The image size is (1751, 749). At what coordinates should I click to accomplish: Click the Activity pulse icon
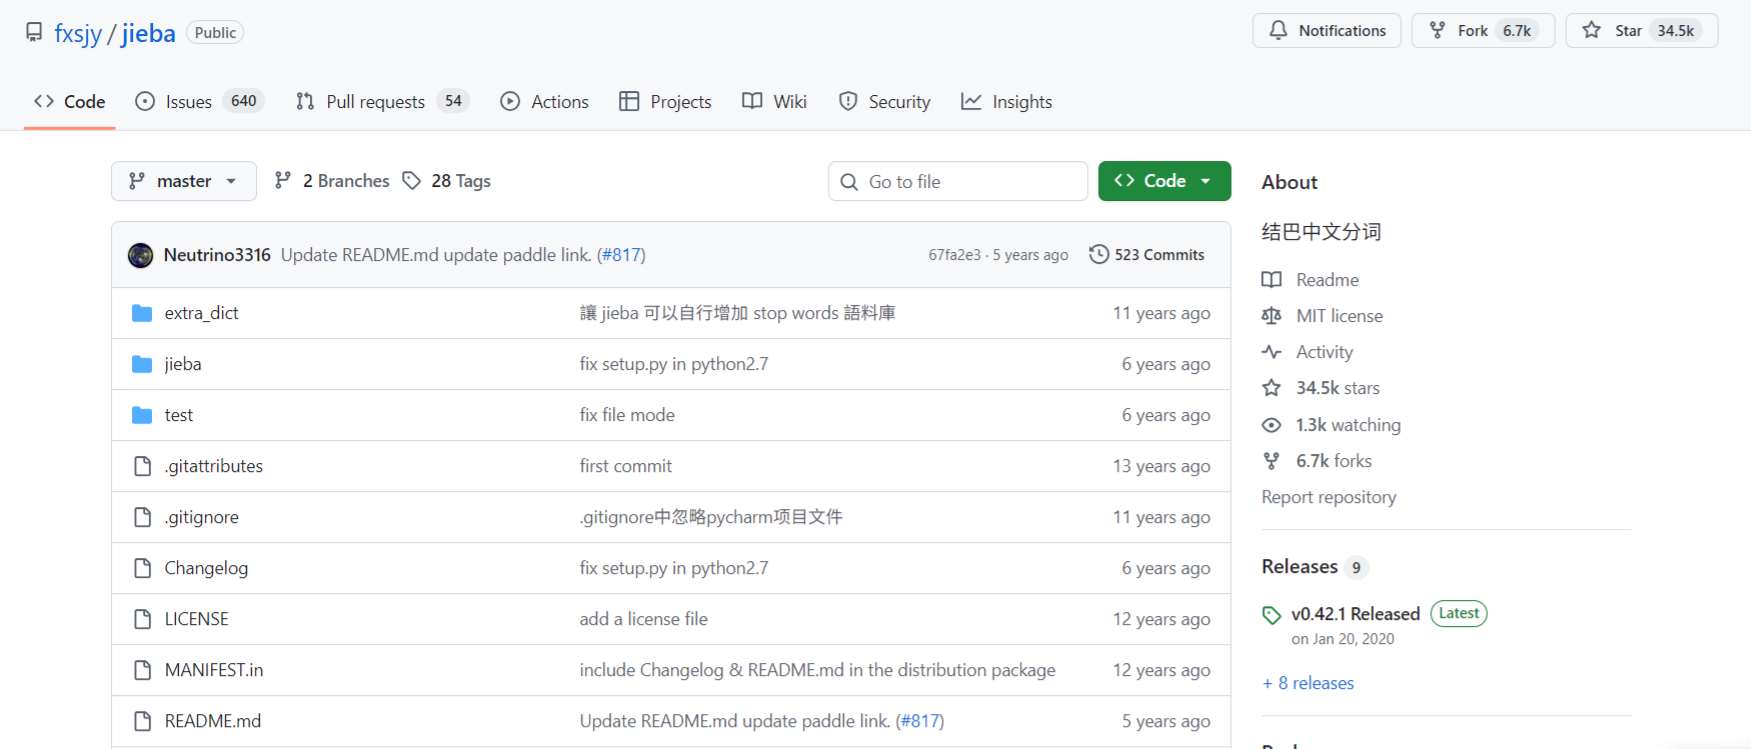[1271, 352]
